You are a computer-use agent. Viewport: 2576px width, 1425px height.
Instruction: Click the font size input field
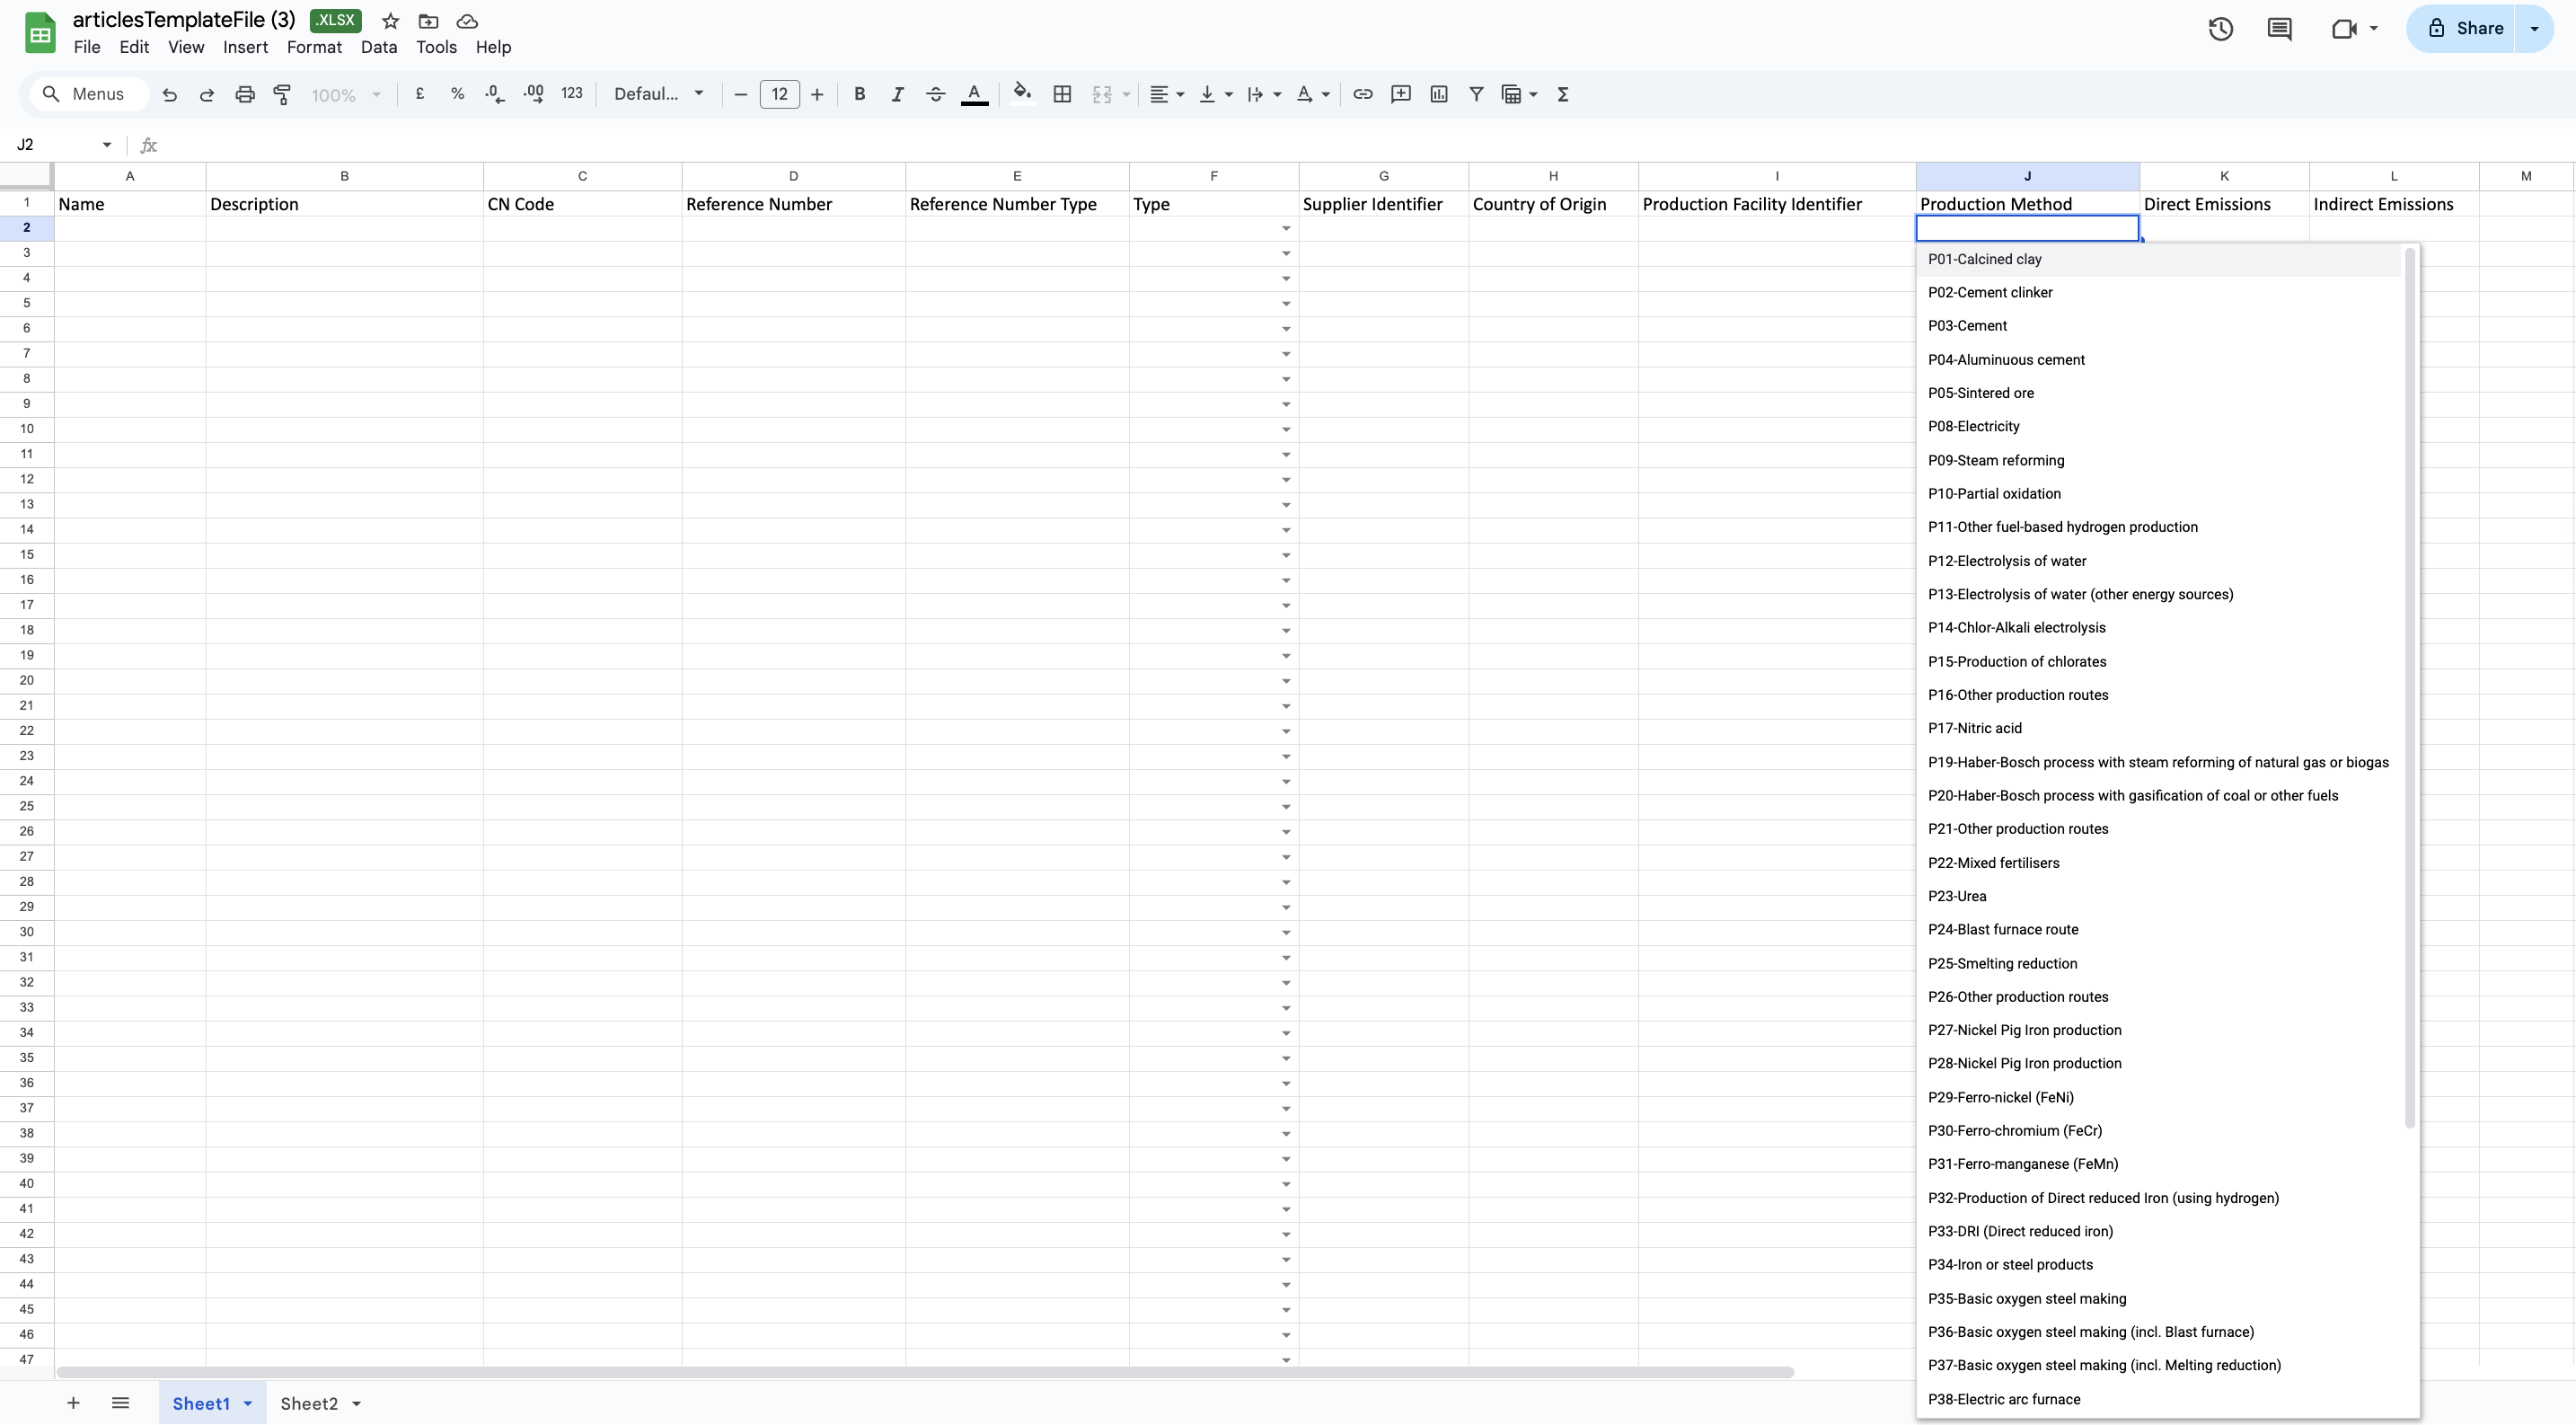coord(779,94)
